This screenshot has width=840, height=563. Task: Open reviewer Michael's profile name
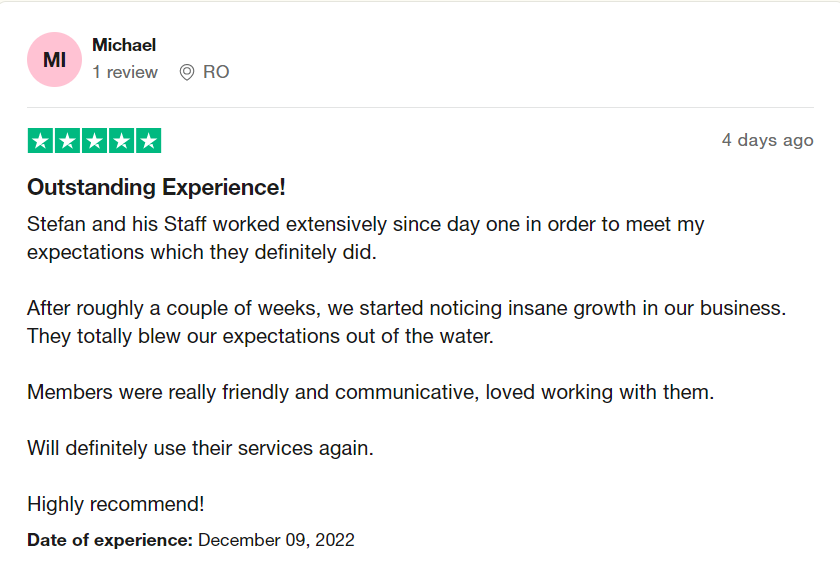tap(124, 45)
